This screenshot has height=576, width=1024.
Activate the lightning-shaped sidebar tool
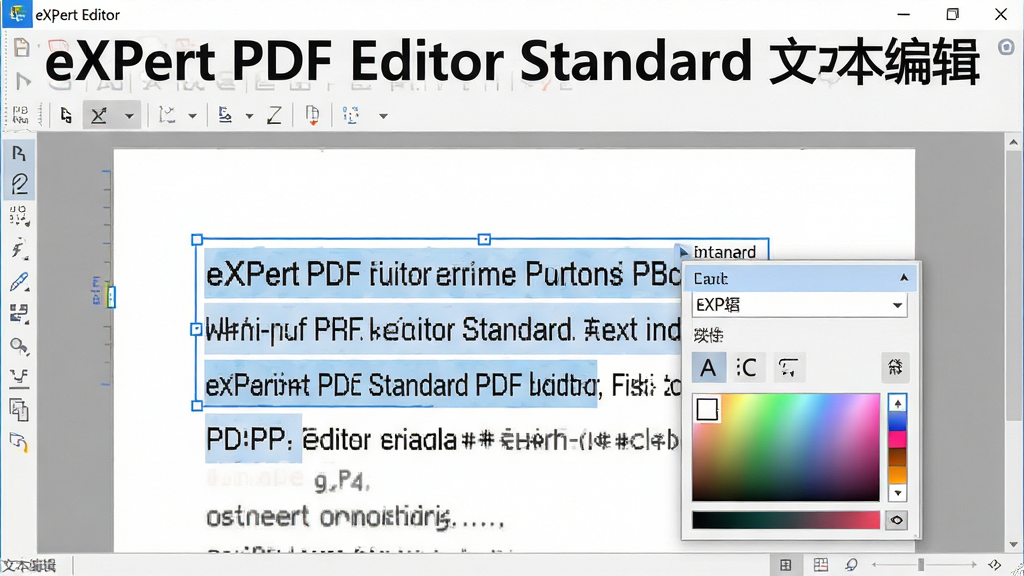coord(19,248)
